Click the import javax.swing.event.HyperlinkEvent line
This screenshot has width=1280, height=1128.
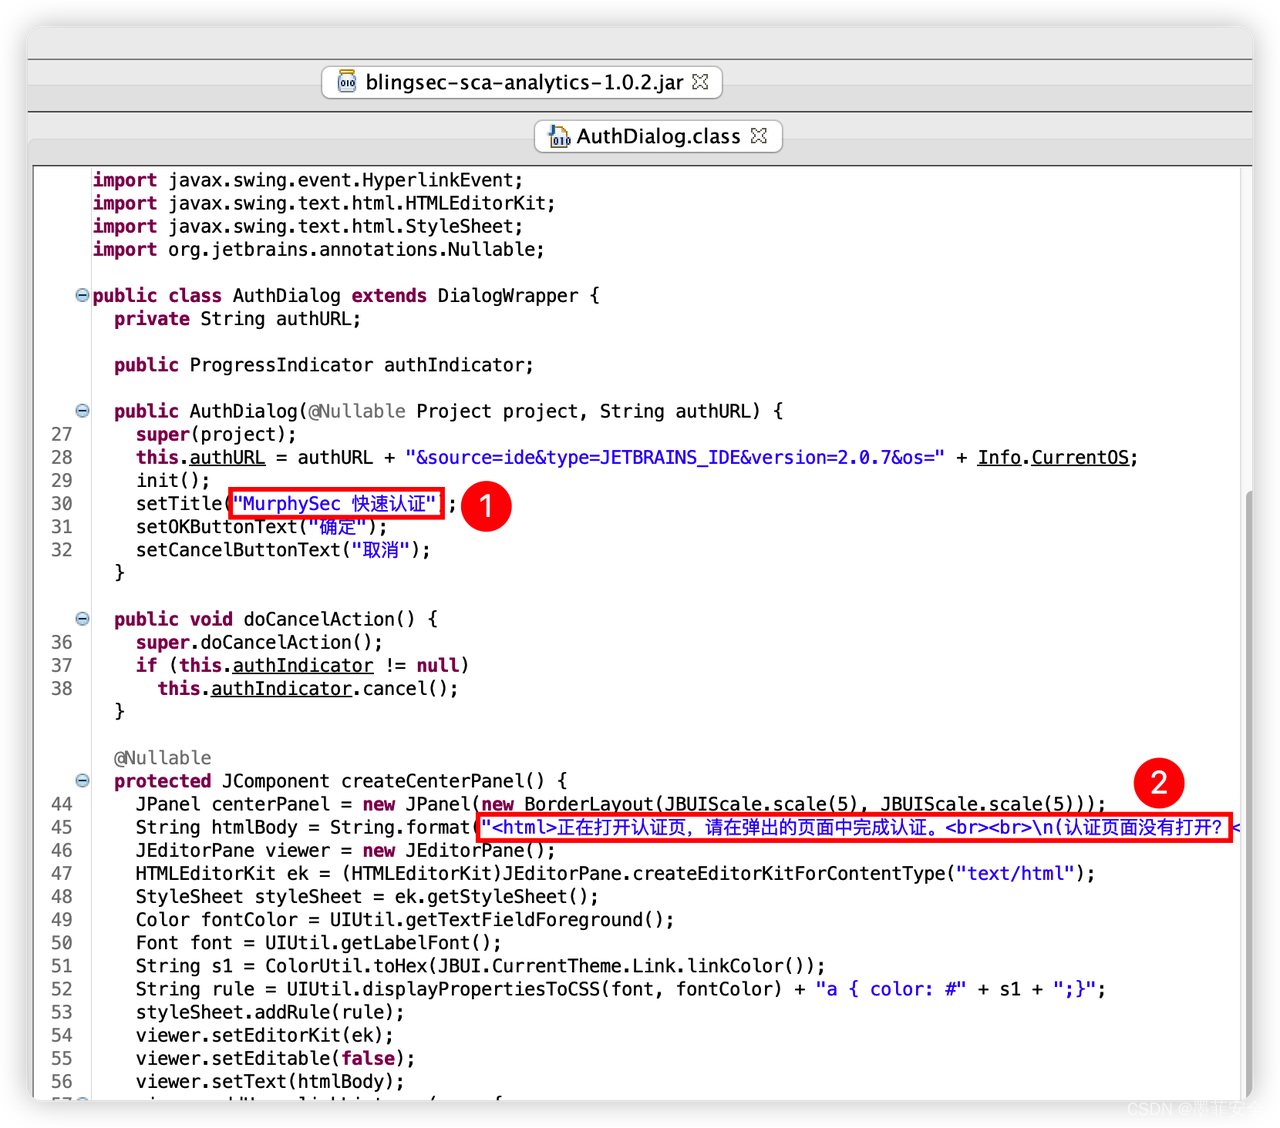click(308, 180)
